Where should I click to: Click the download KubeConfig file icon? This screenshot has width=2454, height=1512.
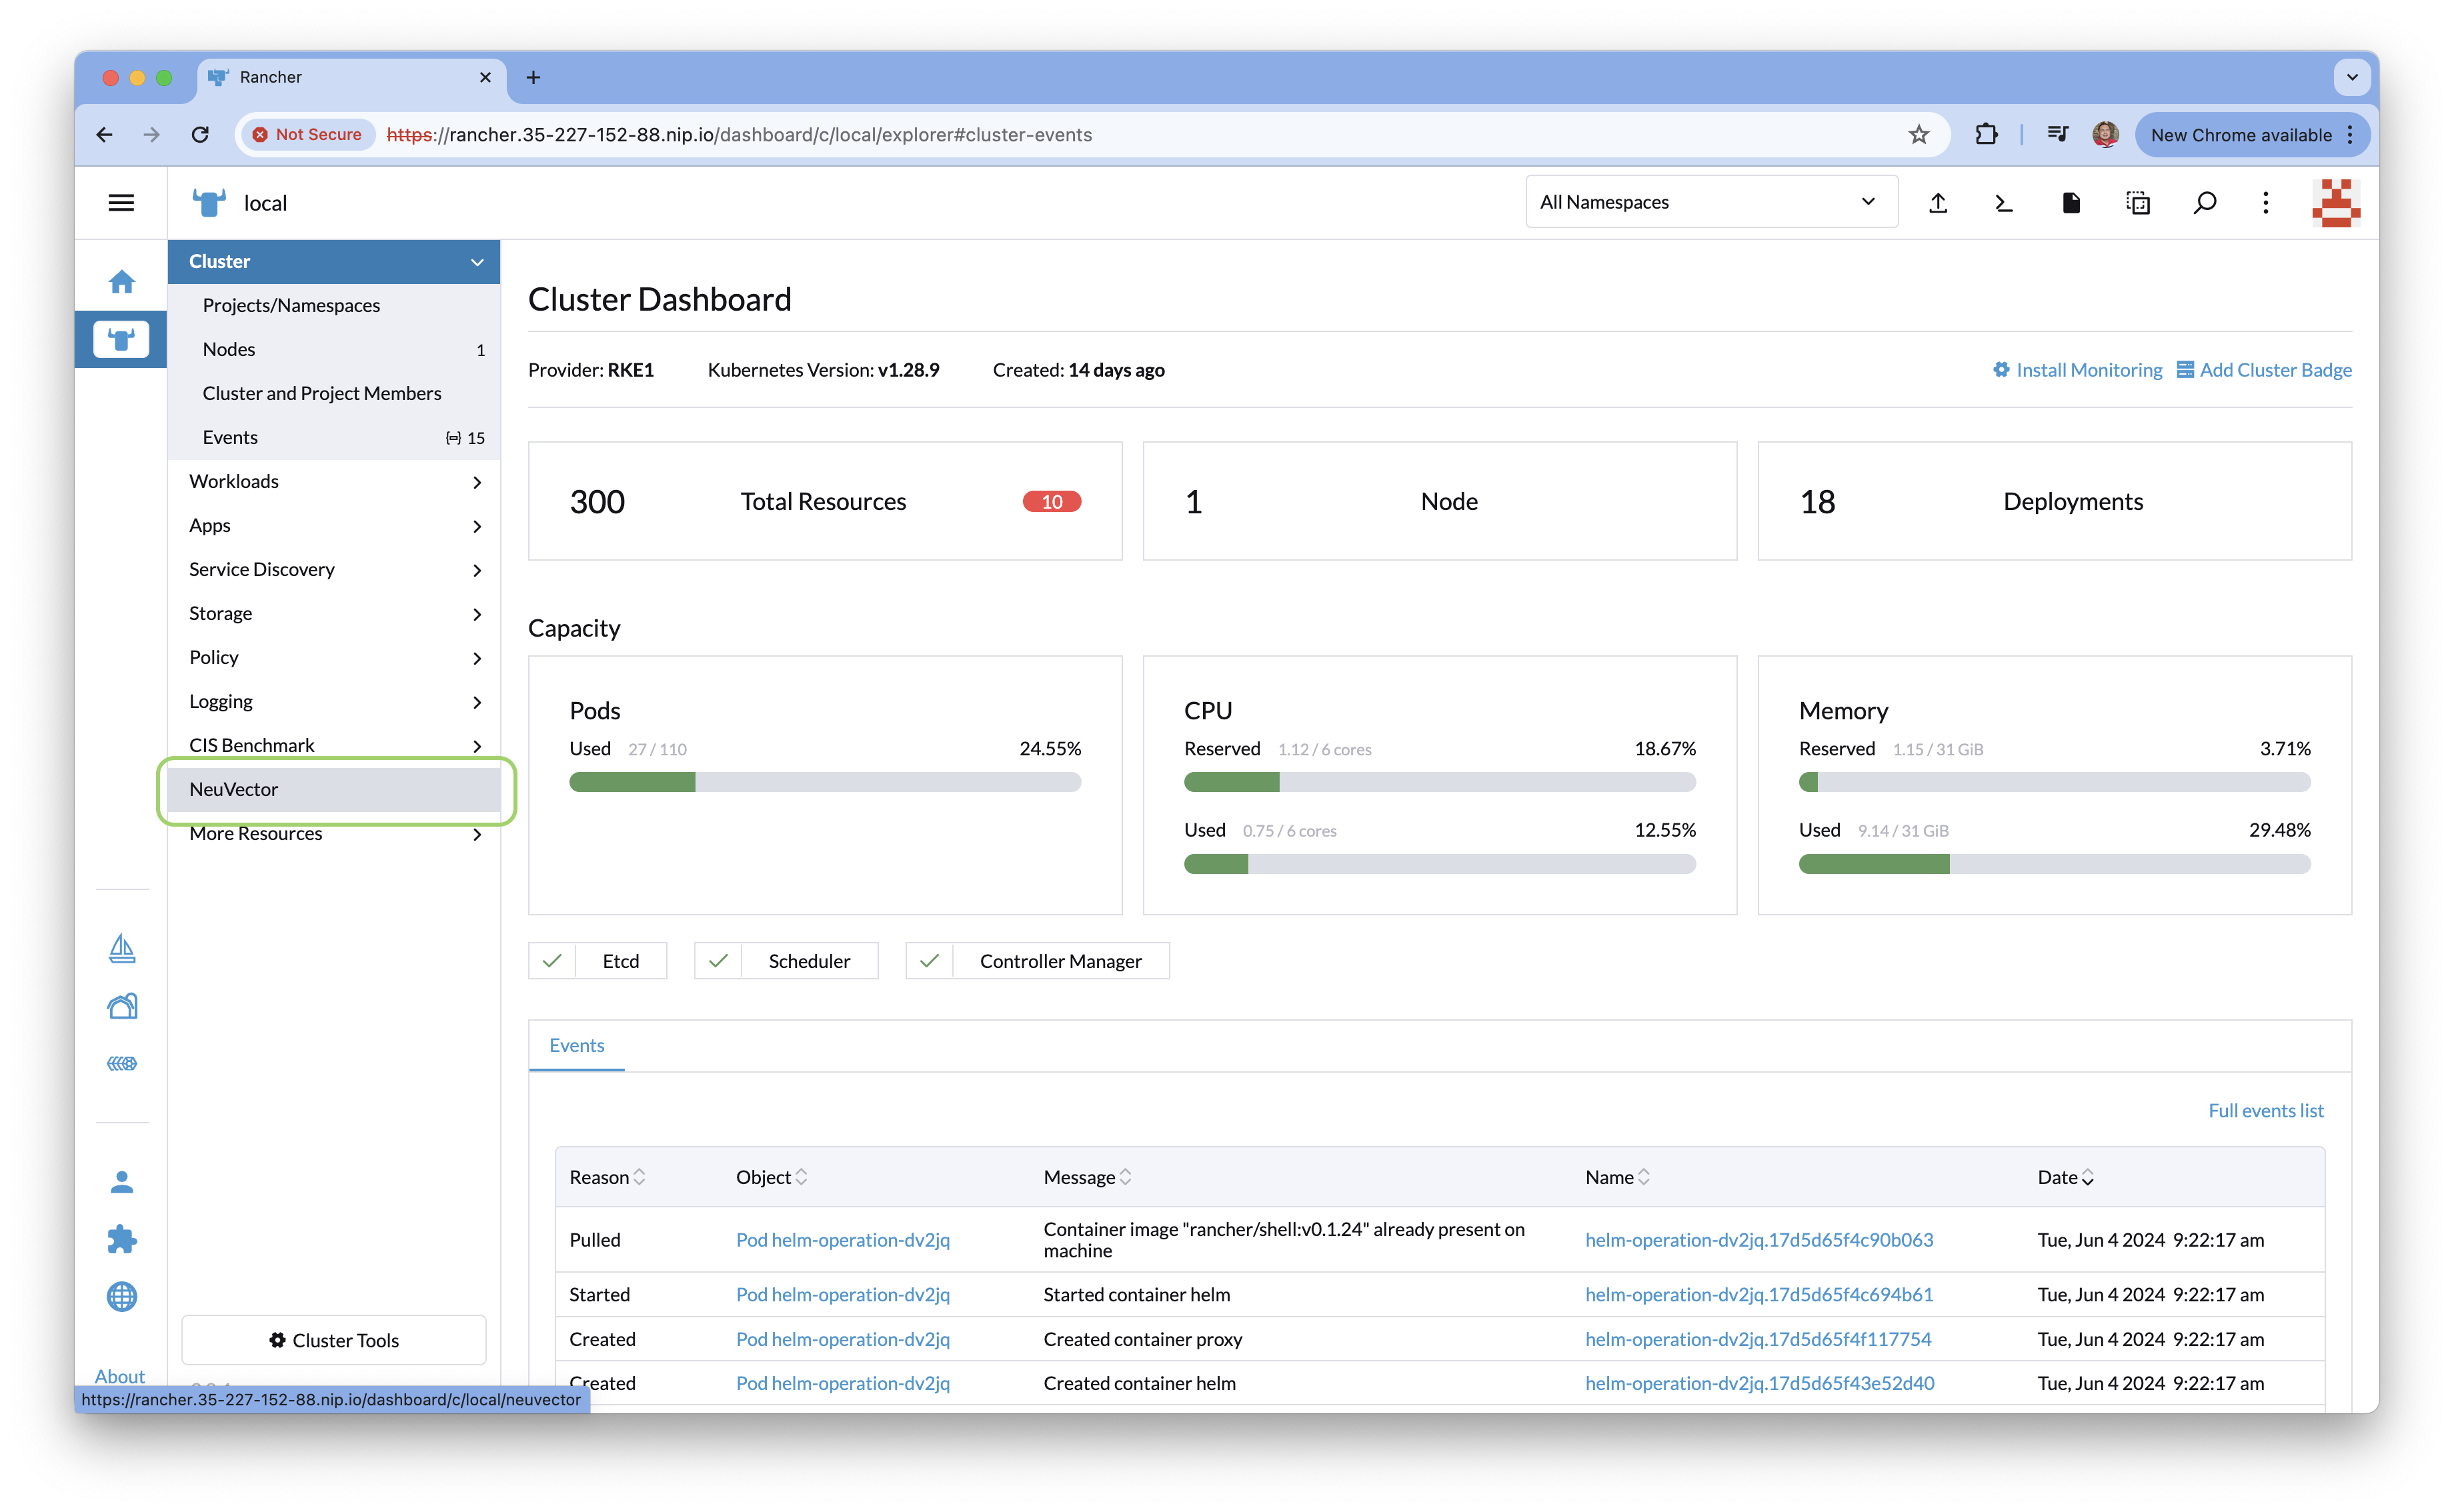click(x=2071, y=203)
